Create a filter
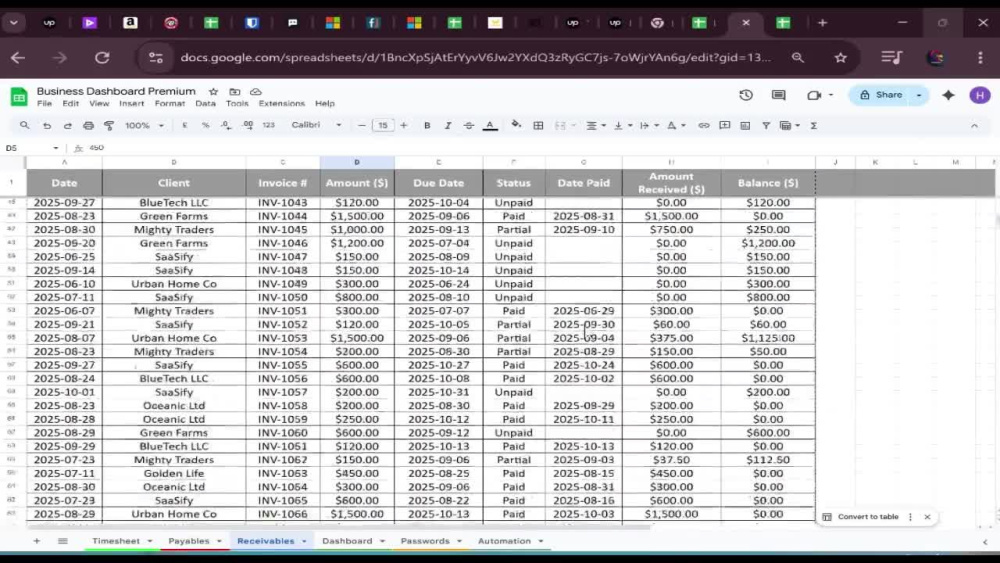Image resolution: width=1000 pixels, height=563 pixels. click(x=766, y=126)
